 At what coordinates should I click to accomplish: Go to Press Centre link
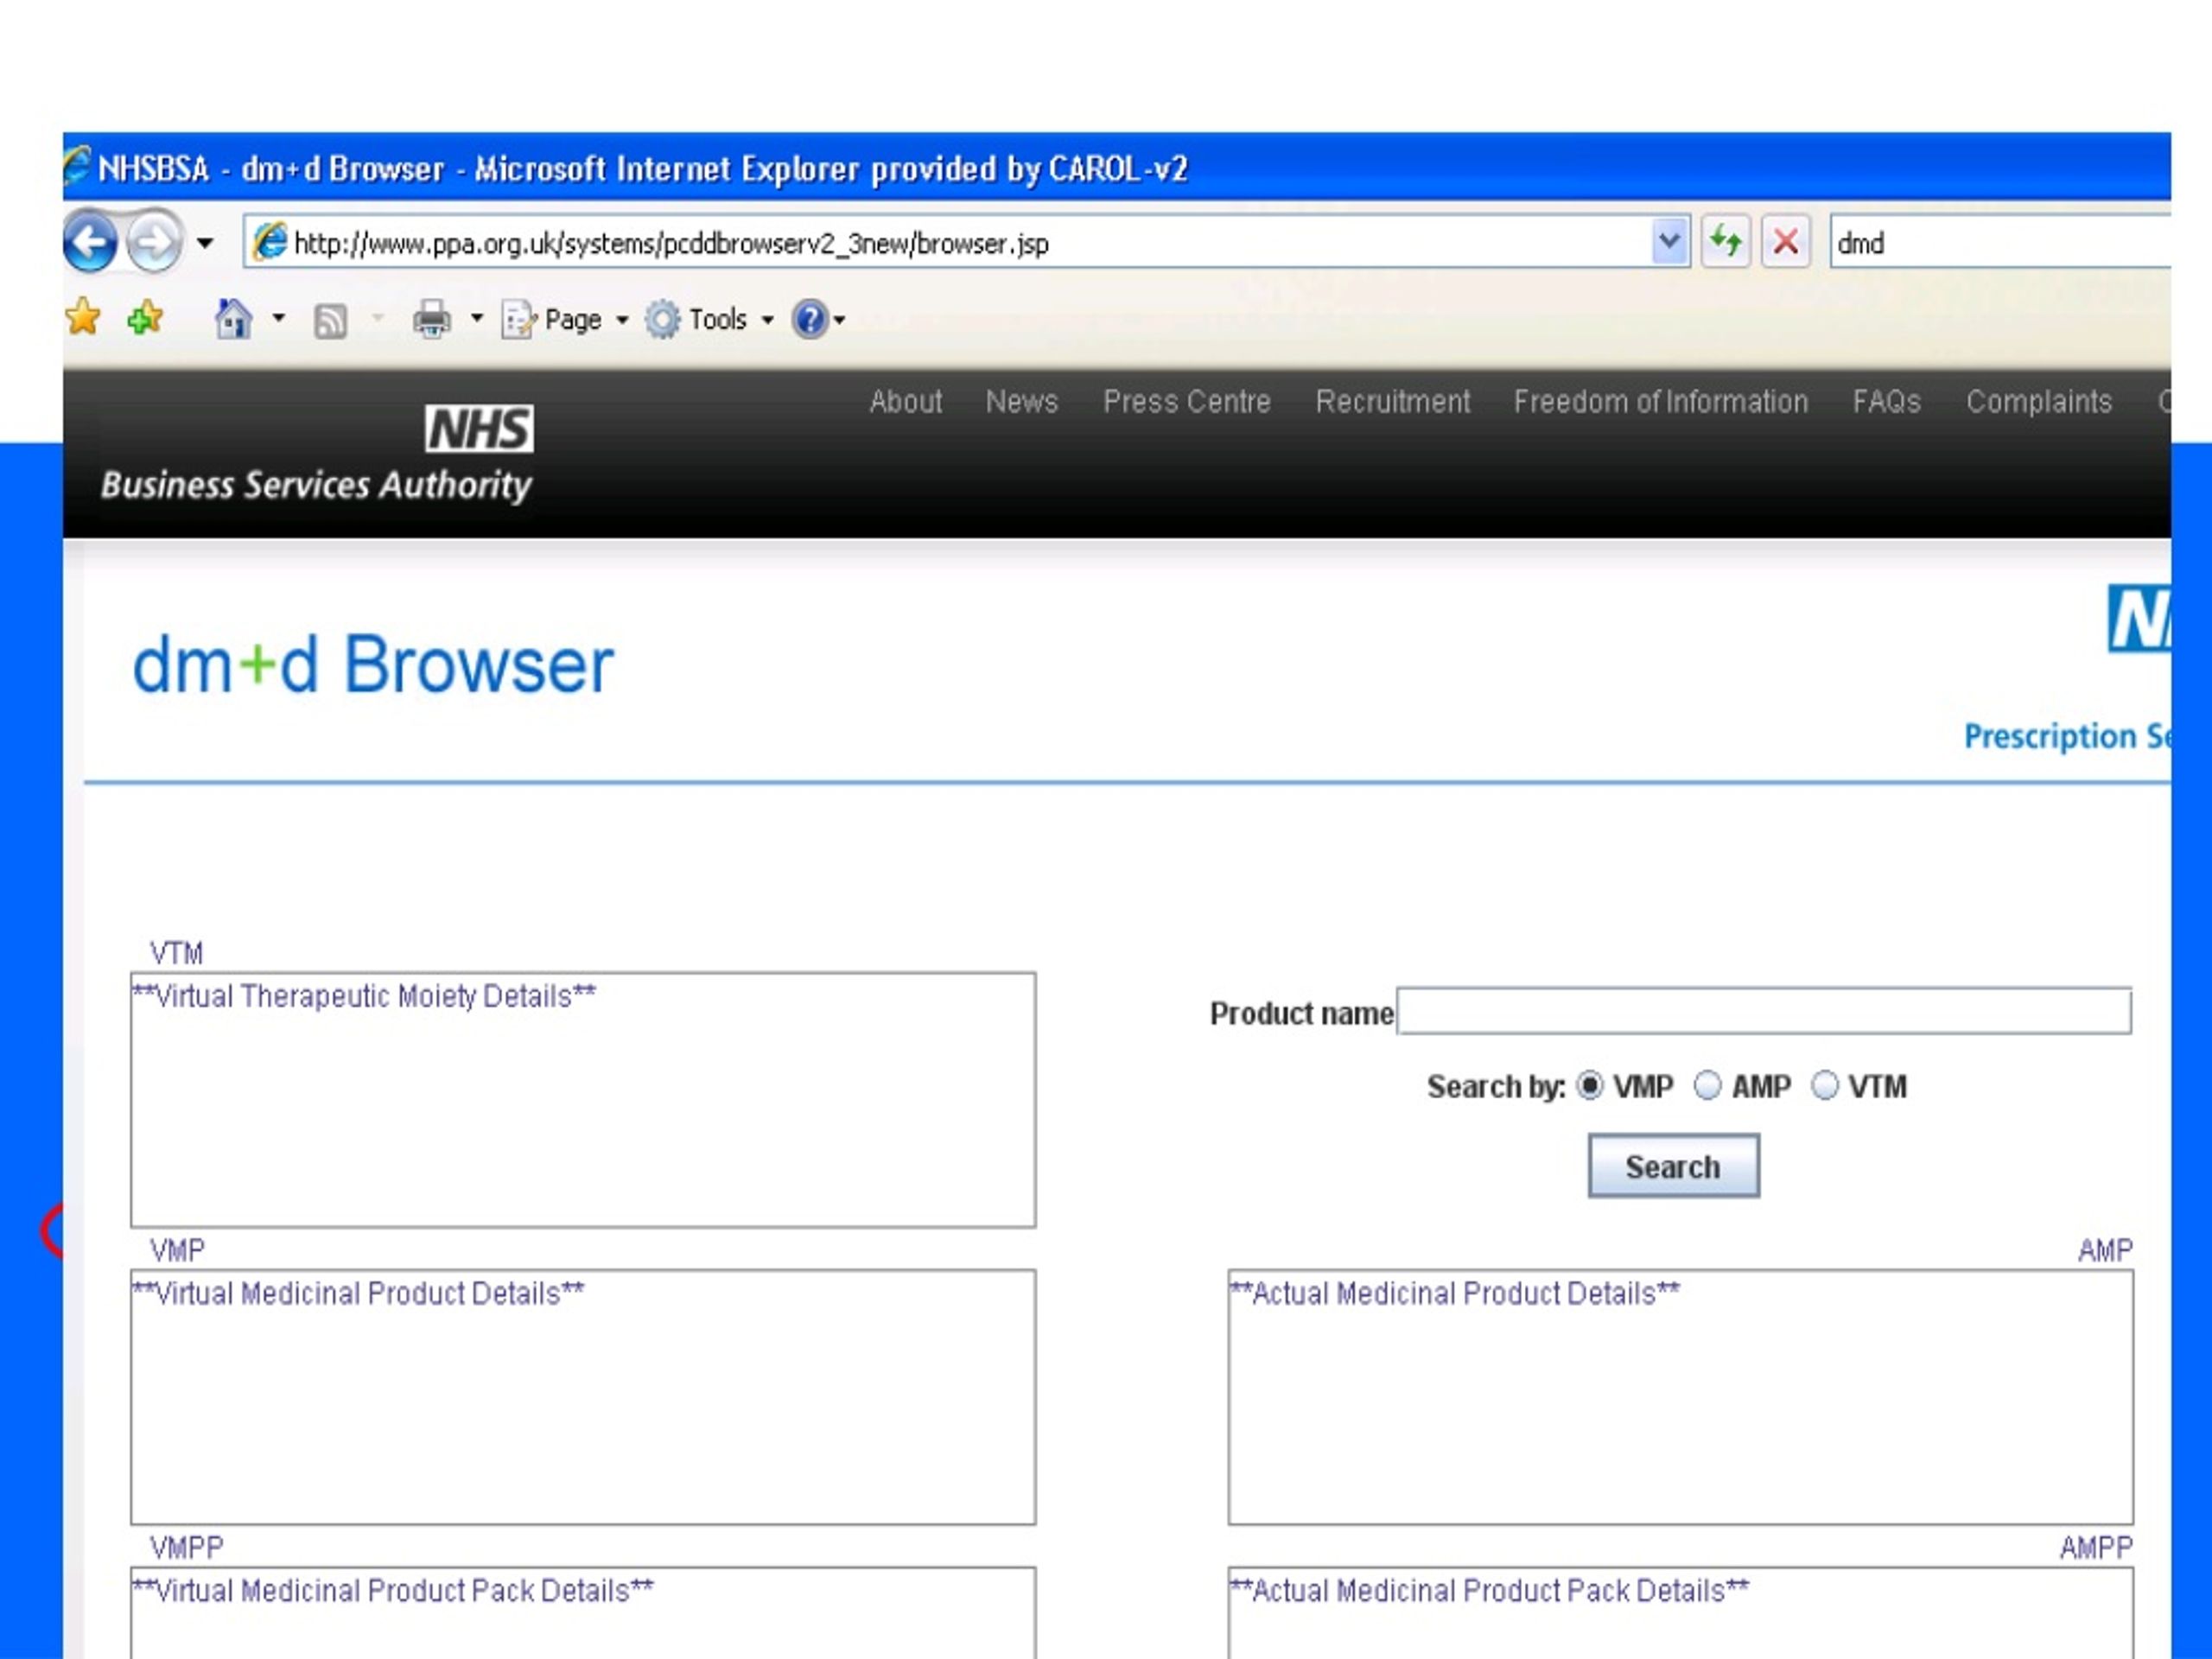pos(1187,401)
